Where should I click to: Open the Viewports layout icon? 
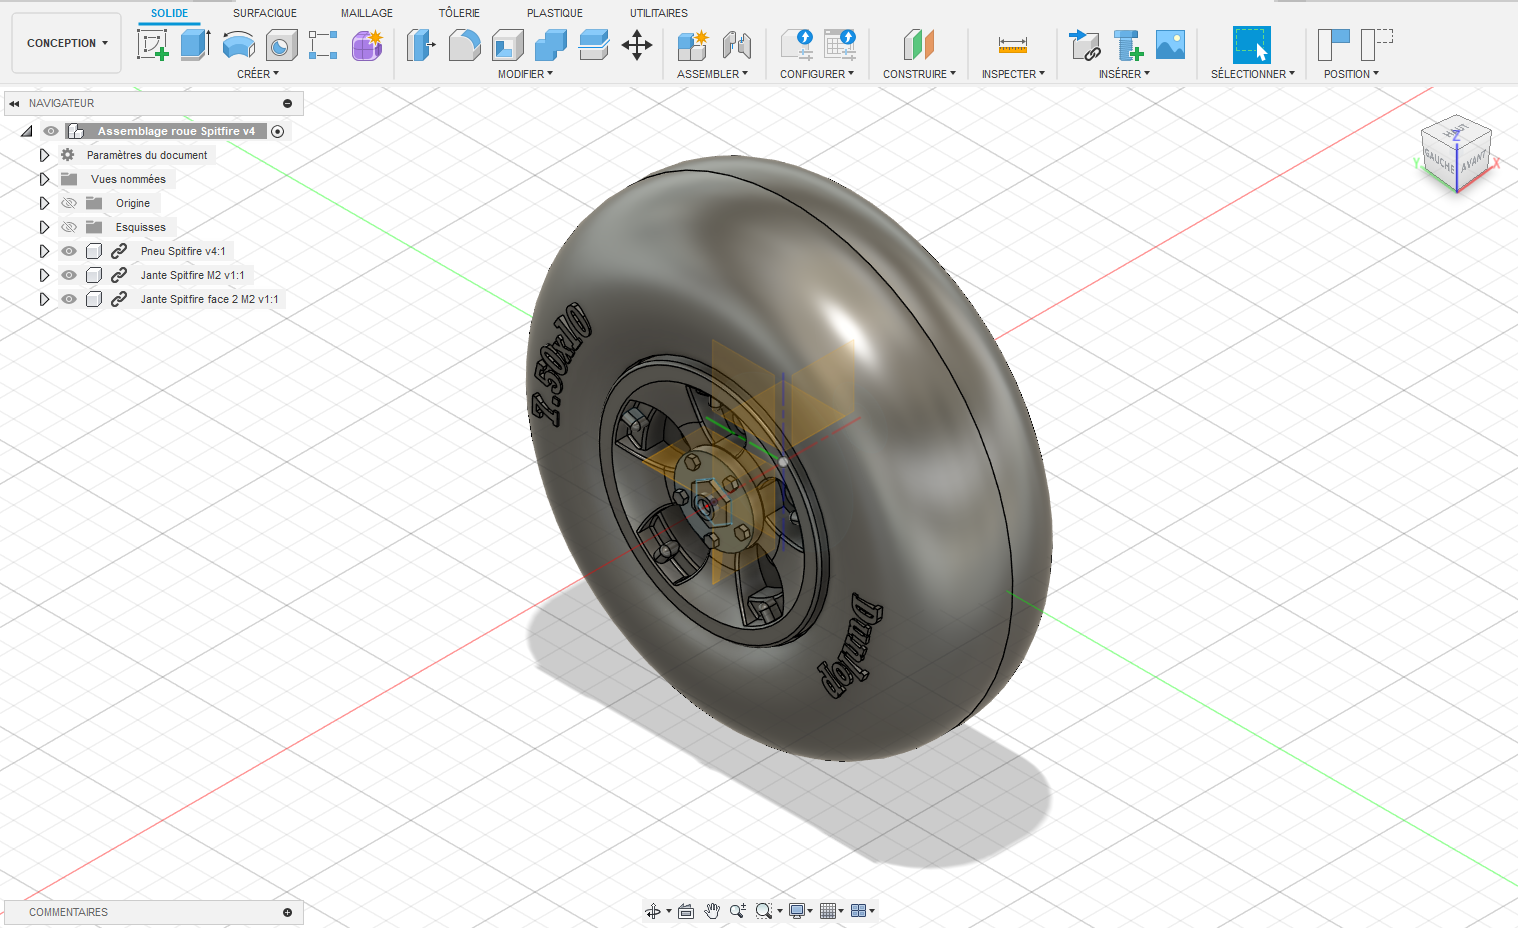click(859, 911)
